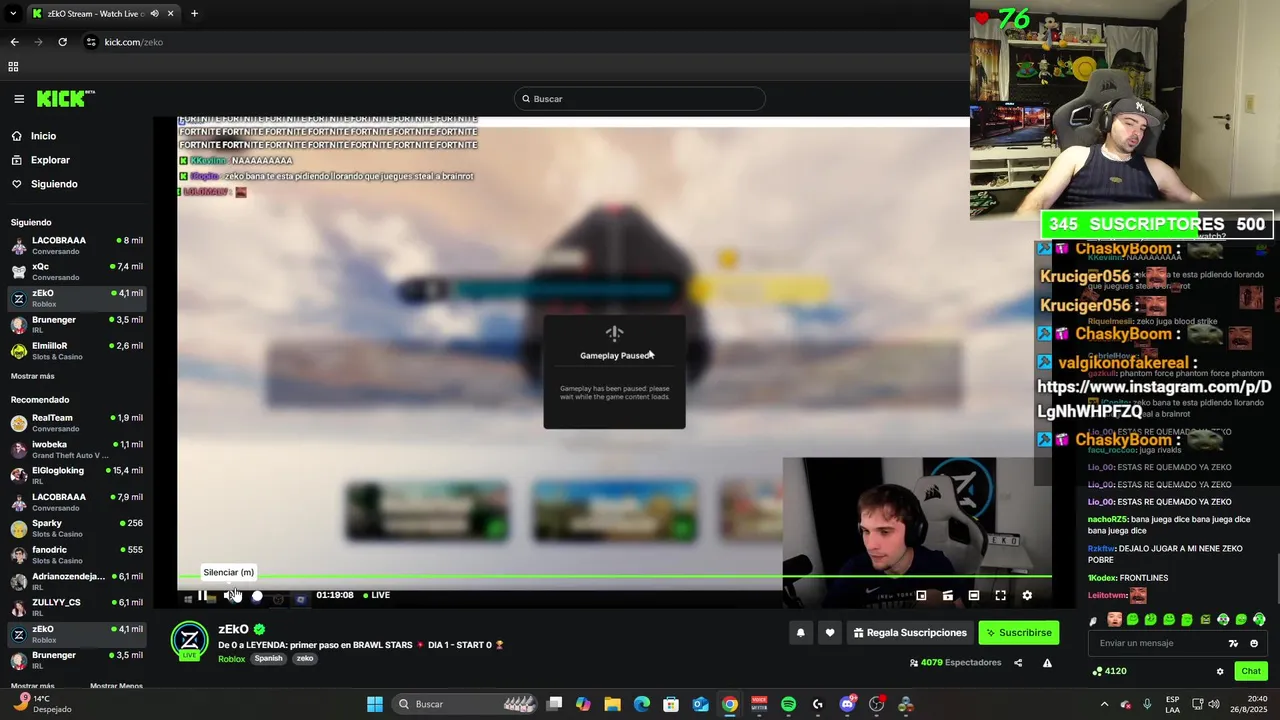Toggle the sidebar hamburger menu

tap(19, 99)
